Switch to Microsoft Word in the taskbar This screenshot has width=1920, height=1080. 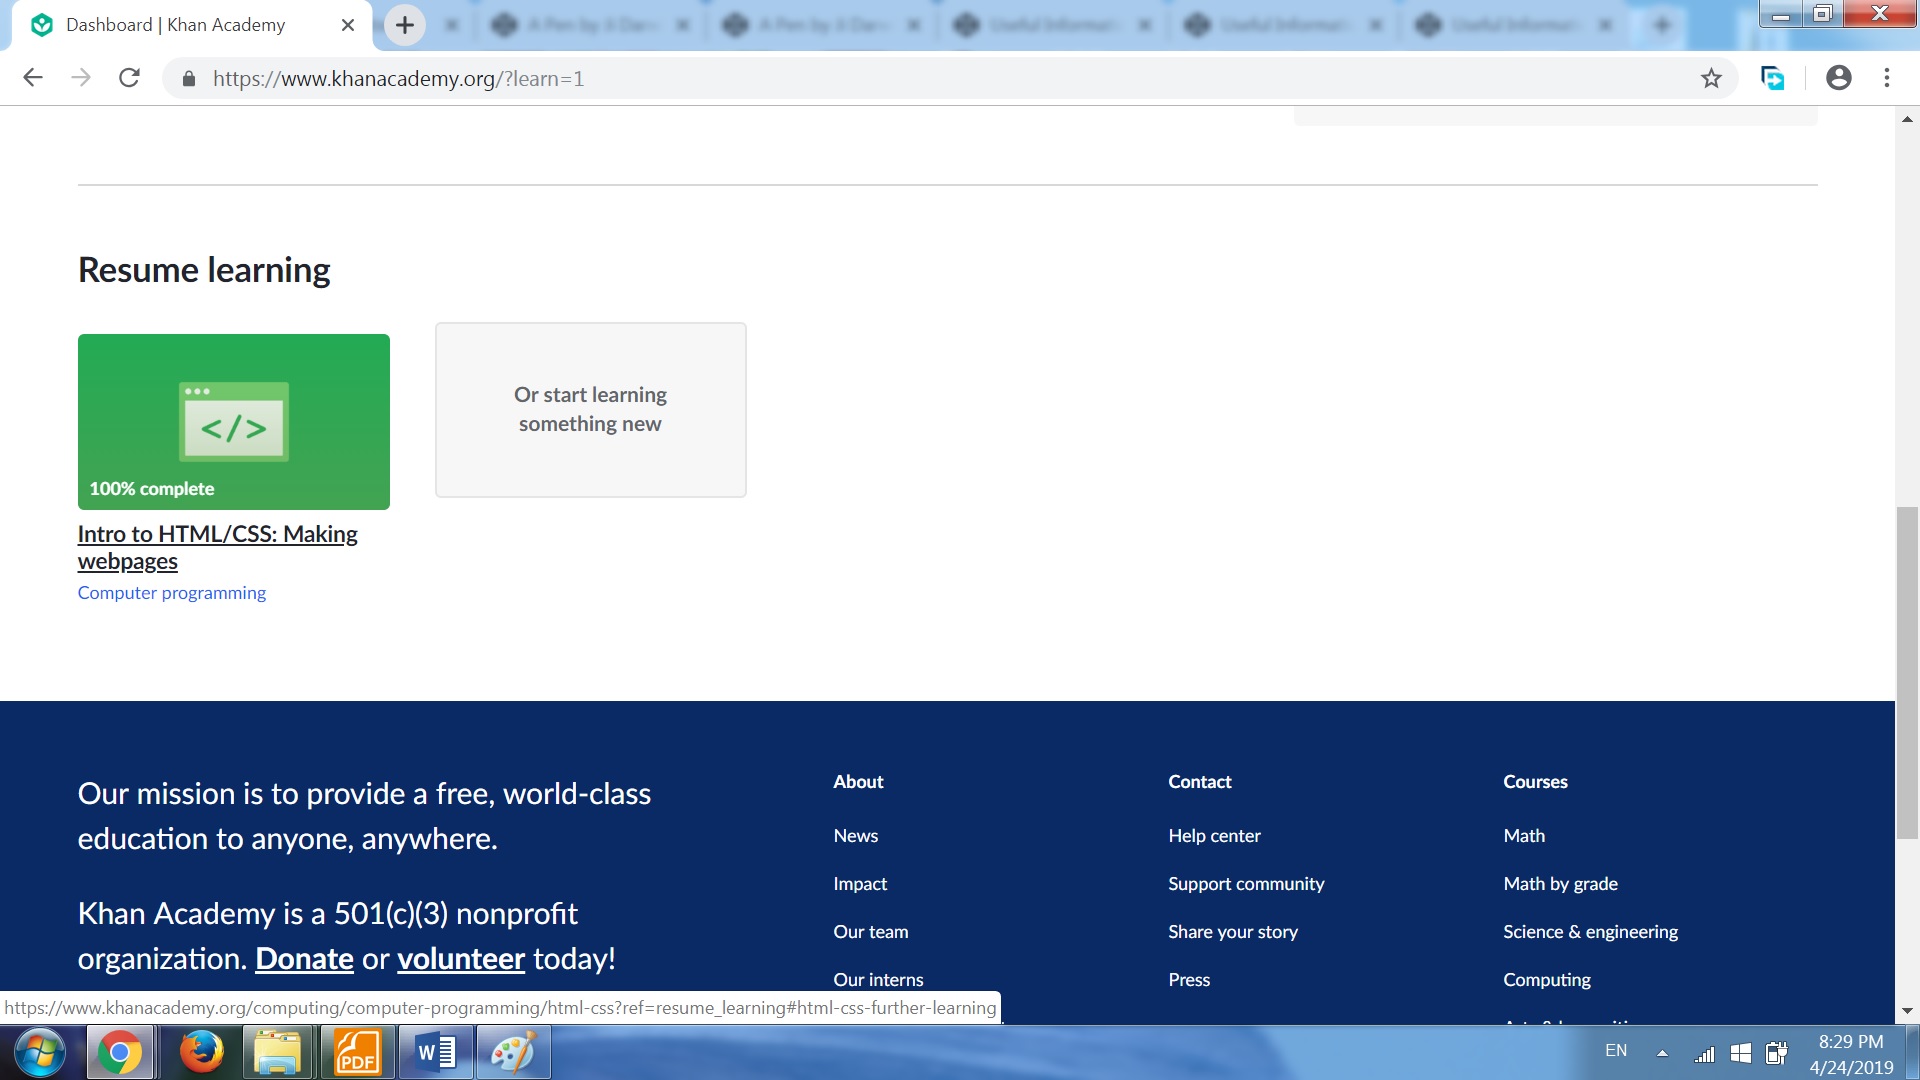[x=435, y=1053]
